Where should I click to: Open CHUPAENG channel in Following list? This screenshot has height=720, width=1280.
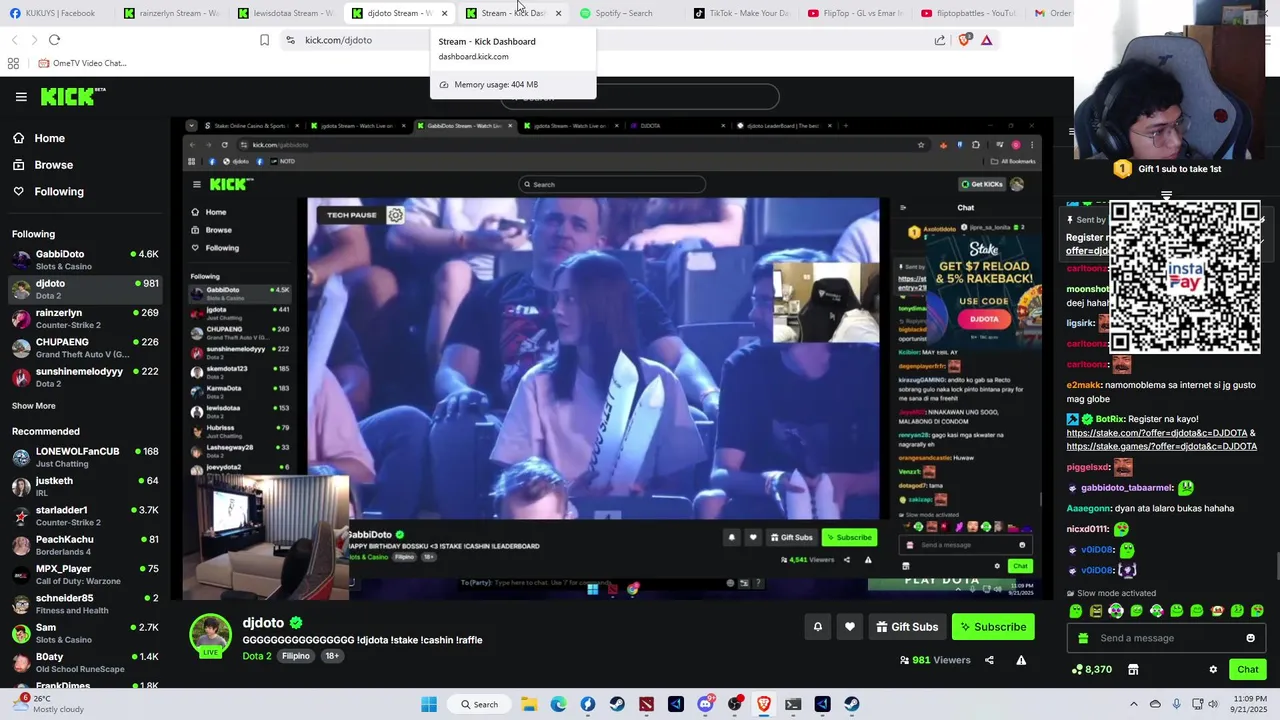pos(85,348)
